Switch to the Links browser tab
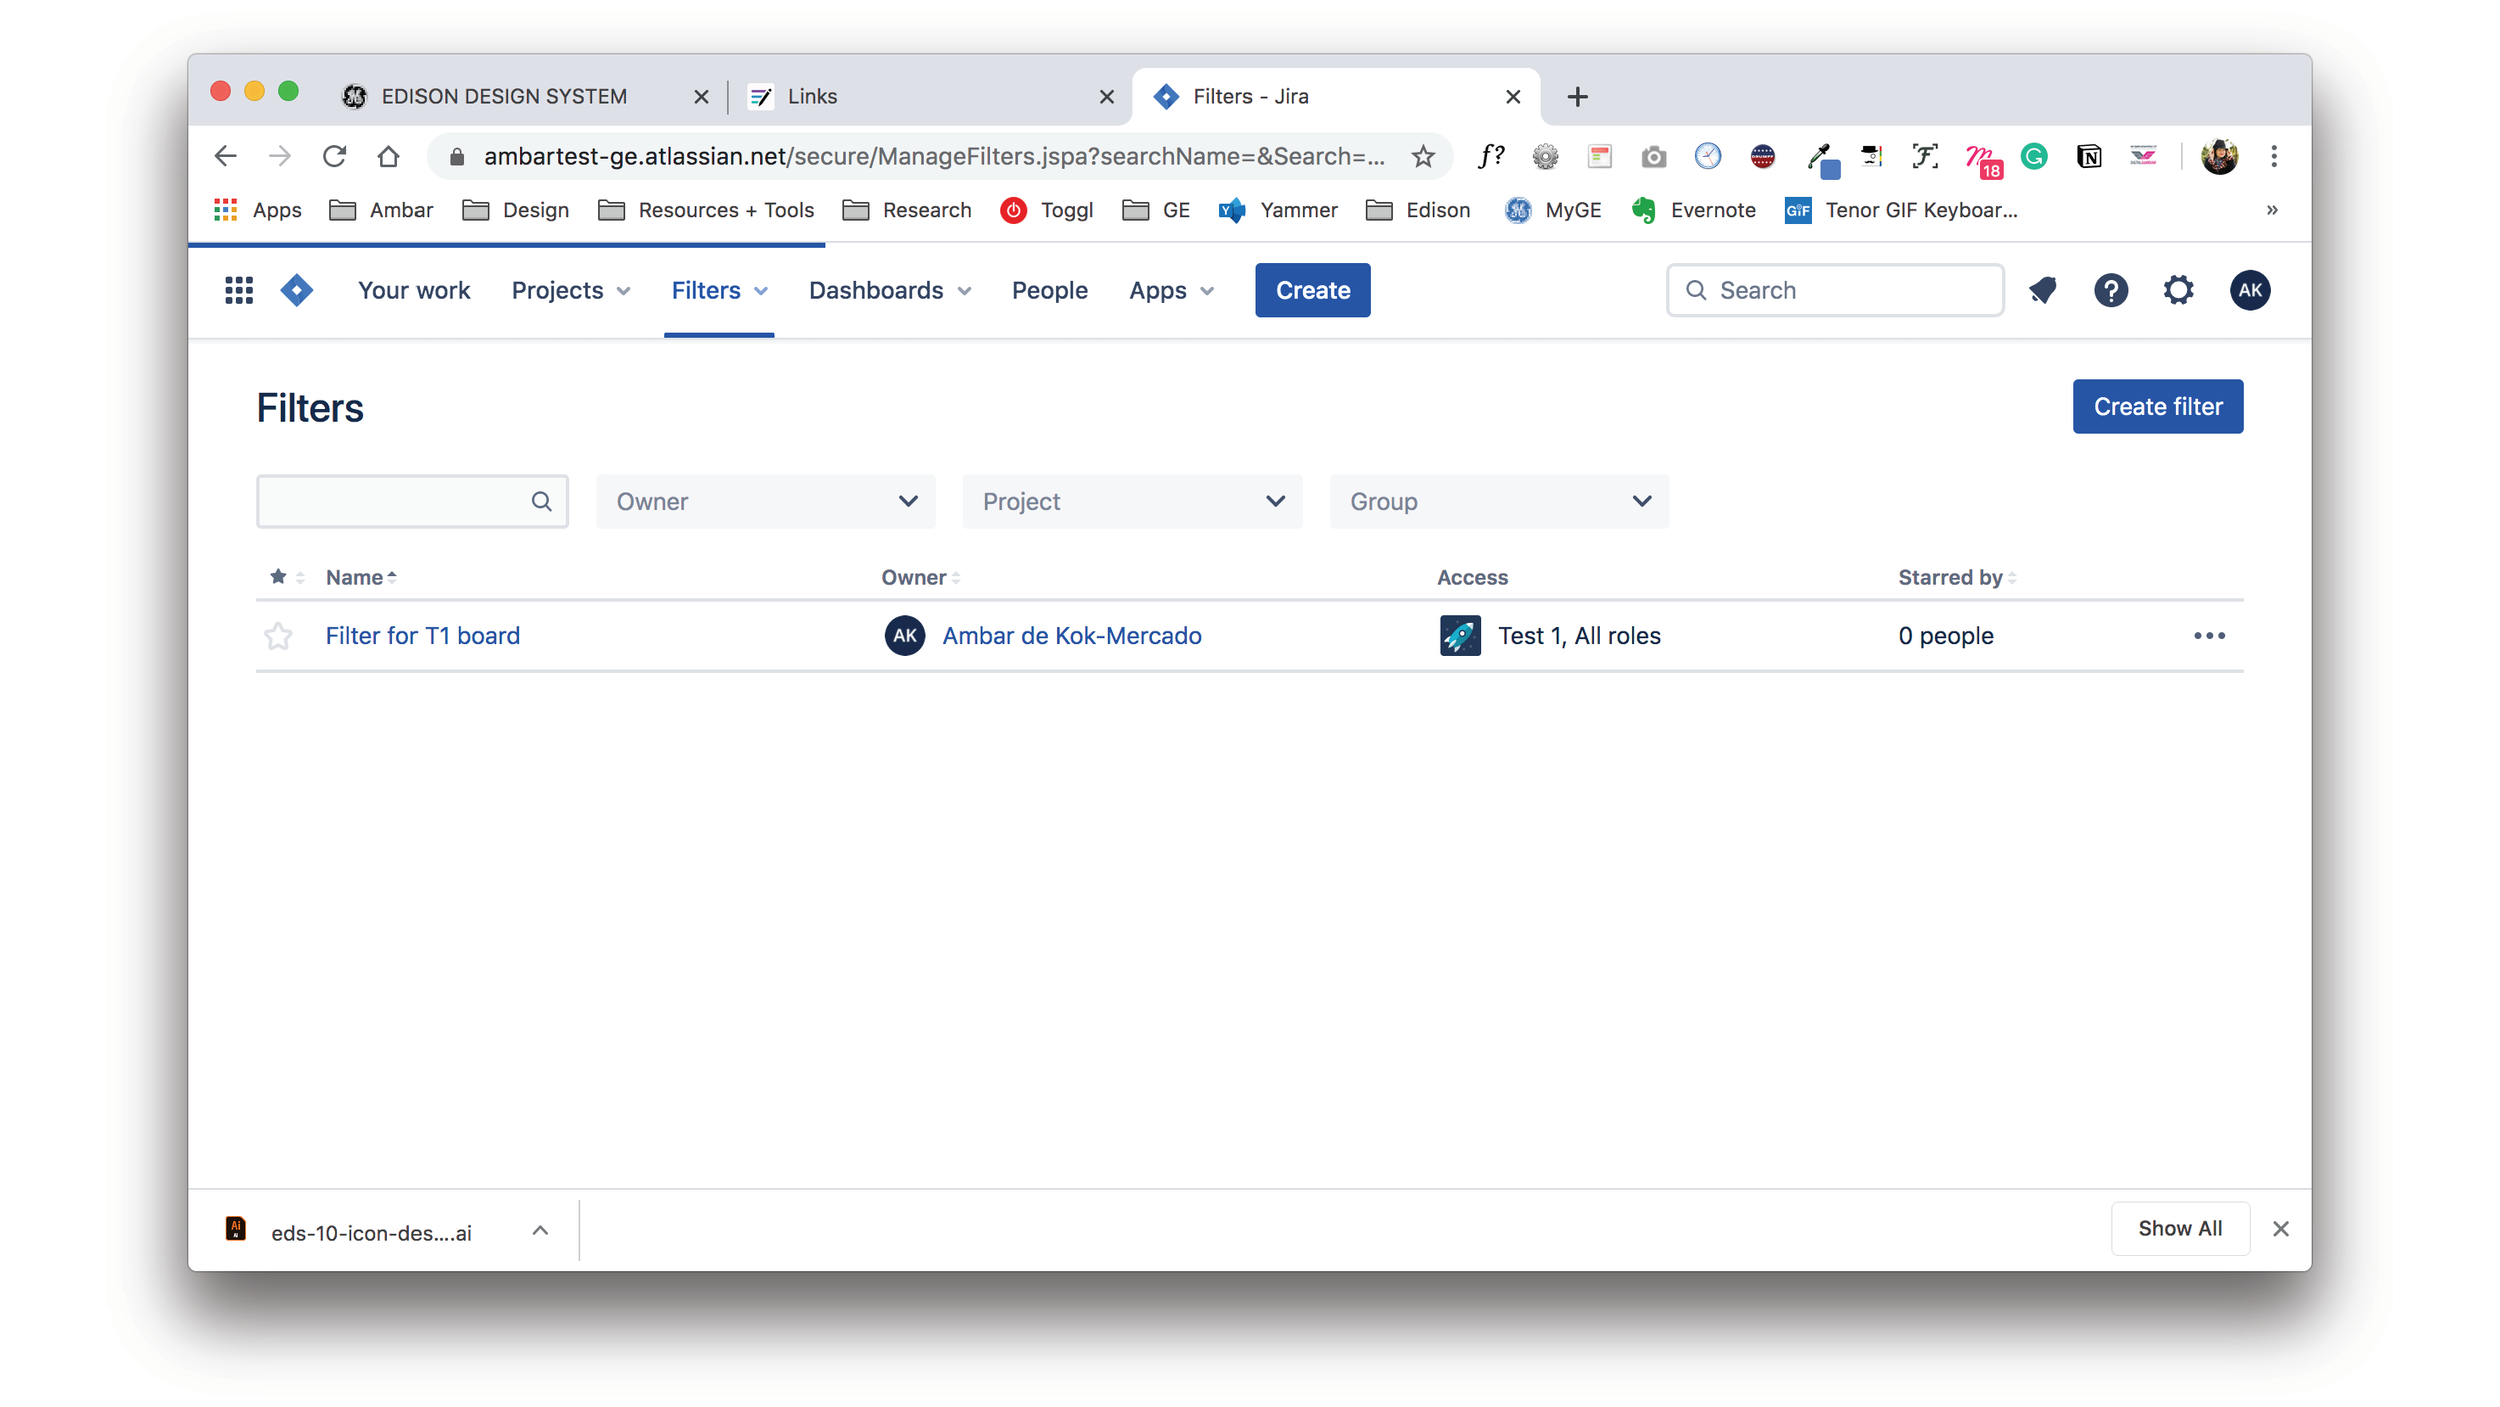This screenshot has height=1407, width=2500. click(x=930, y=96)
